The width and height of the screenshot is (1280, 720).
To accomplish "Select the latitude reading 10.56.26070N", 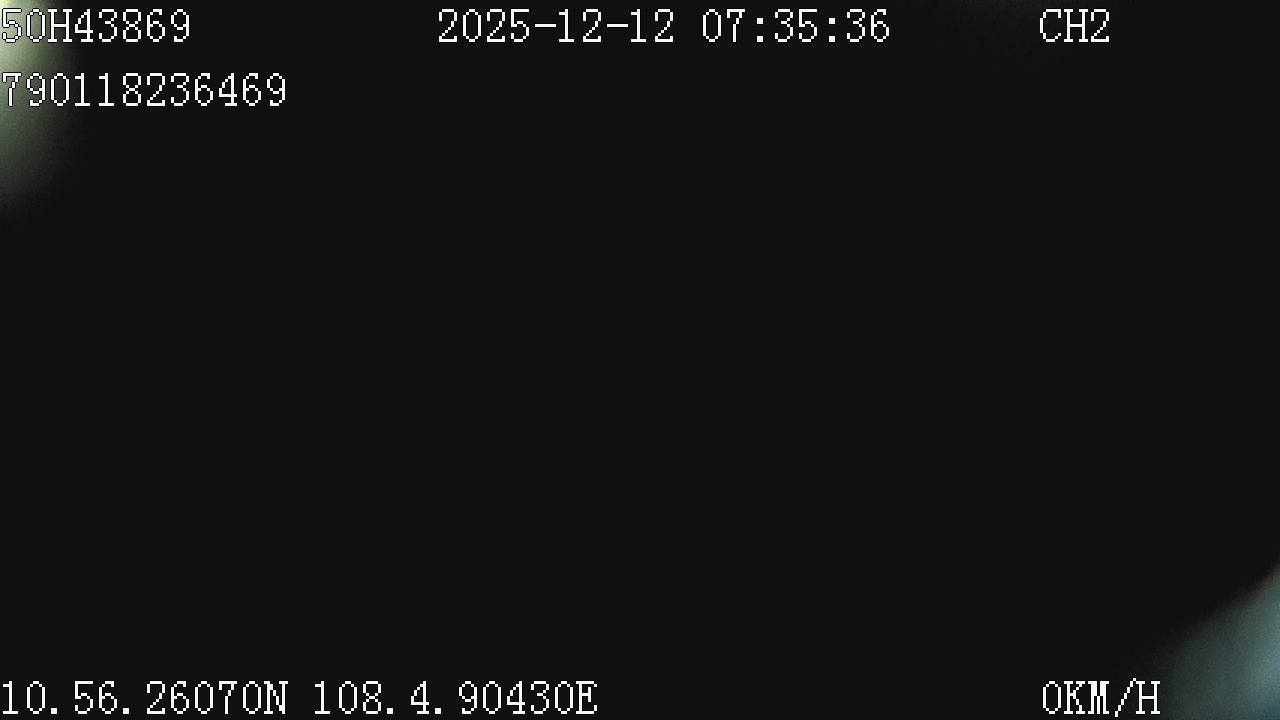I will [144, 698].
